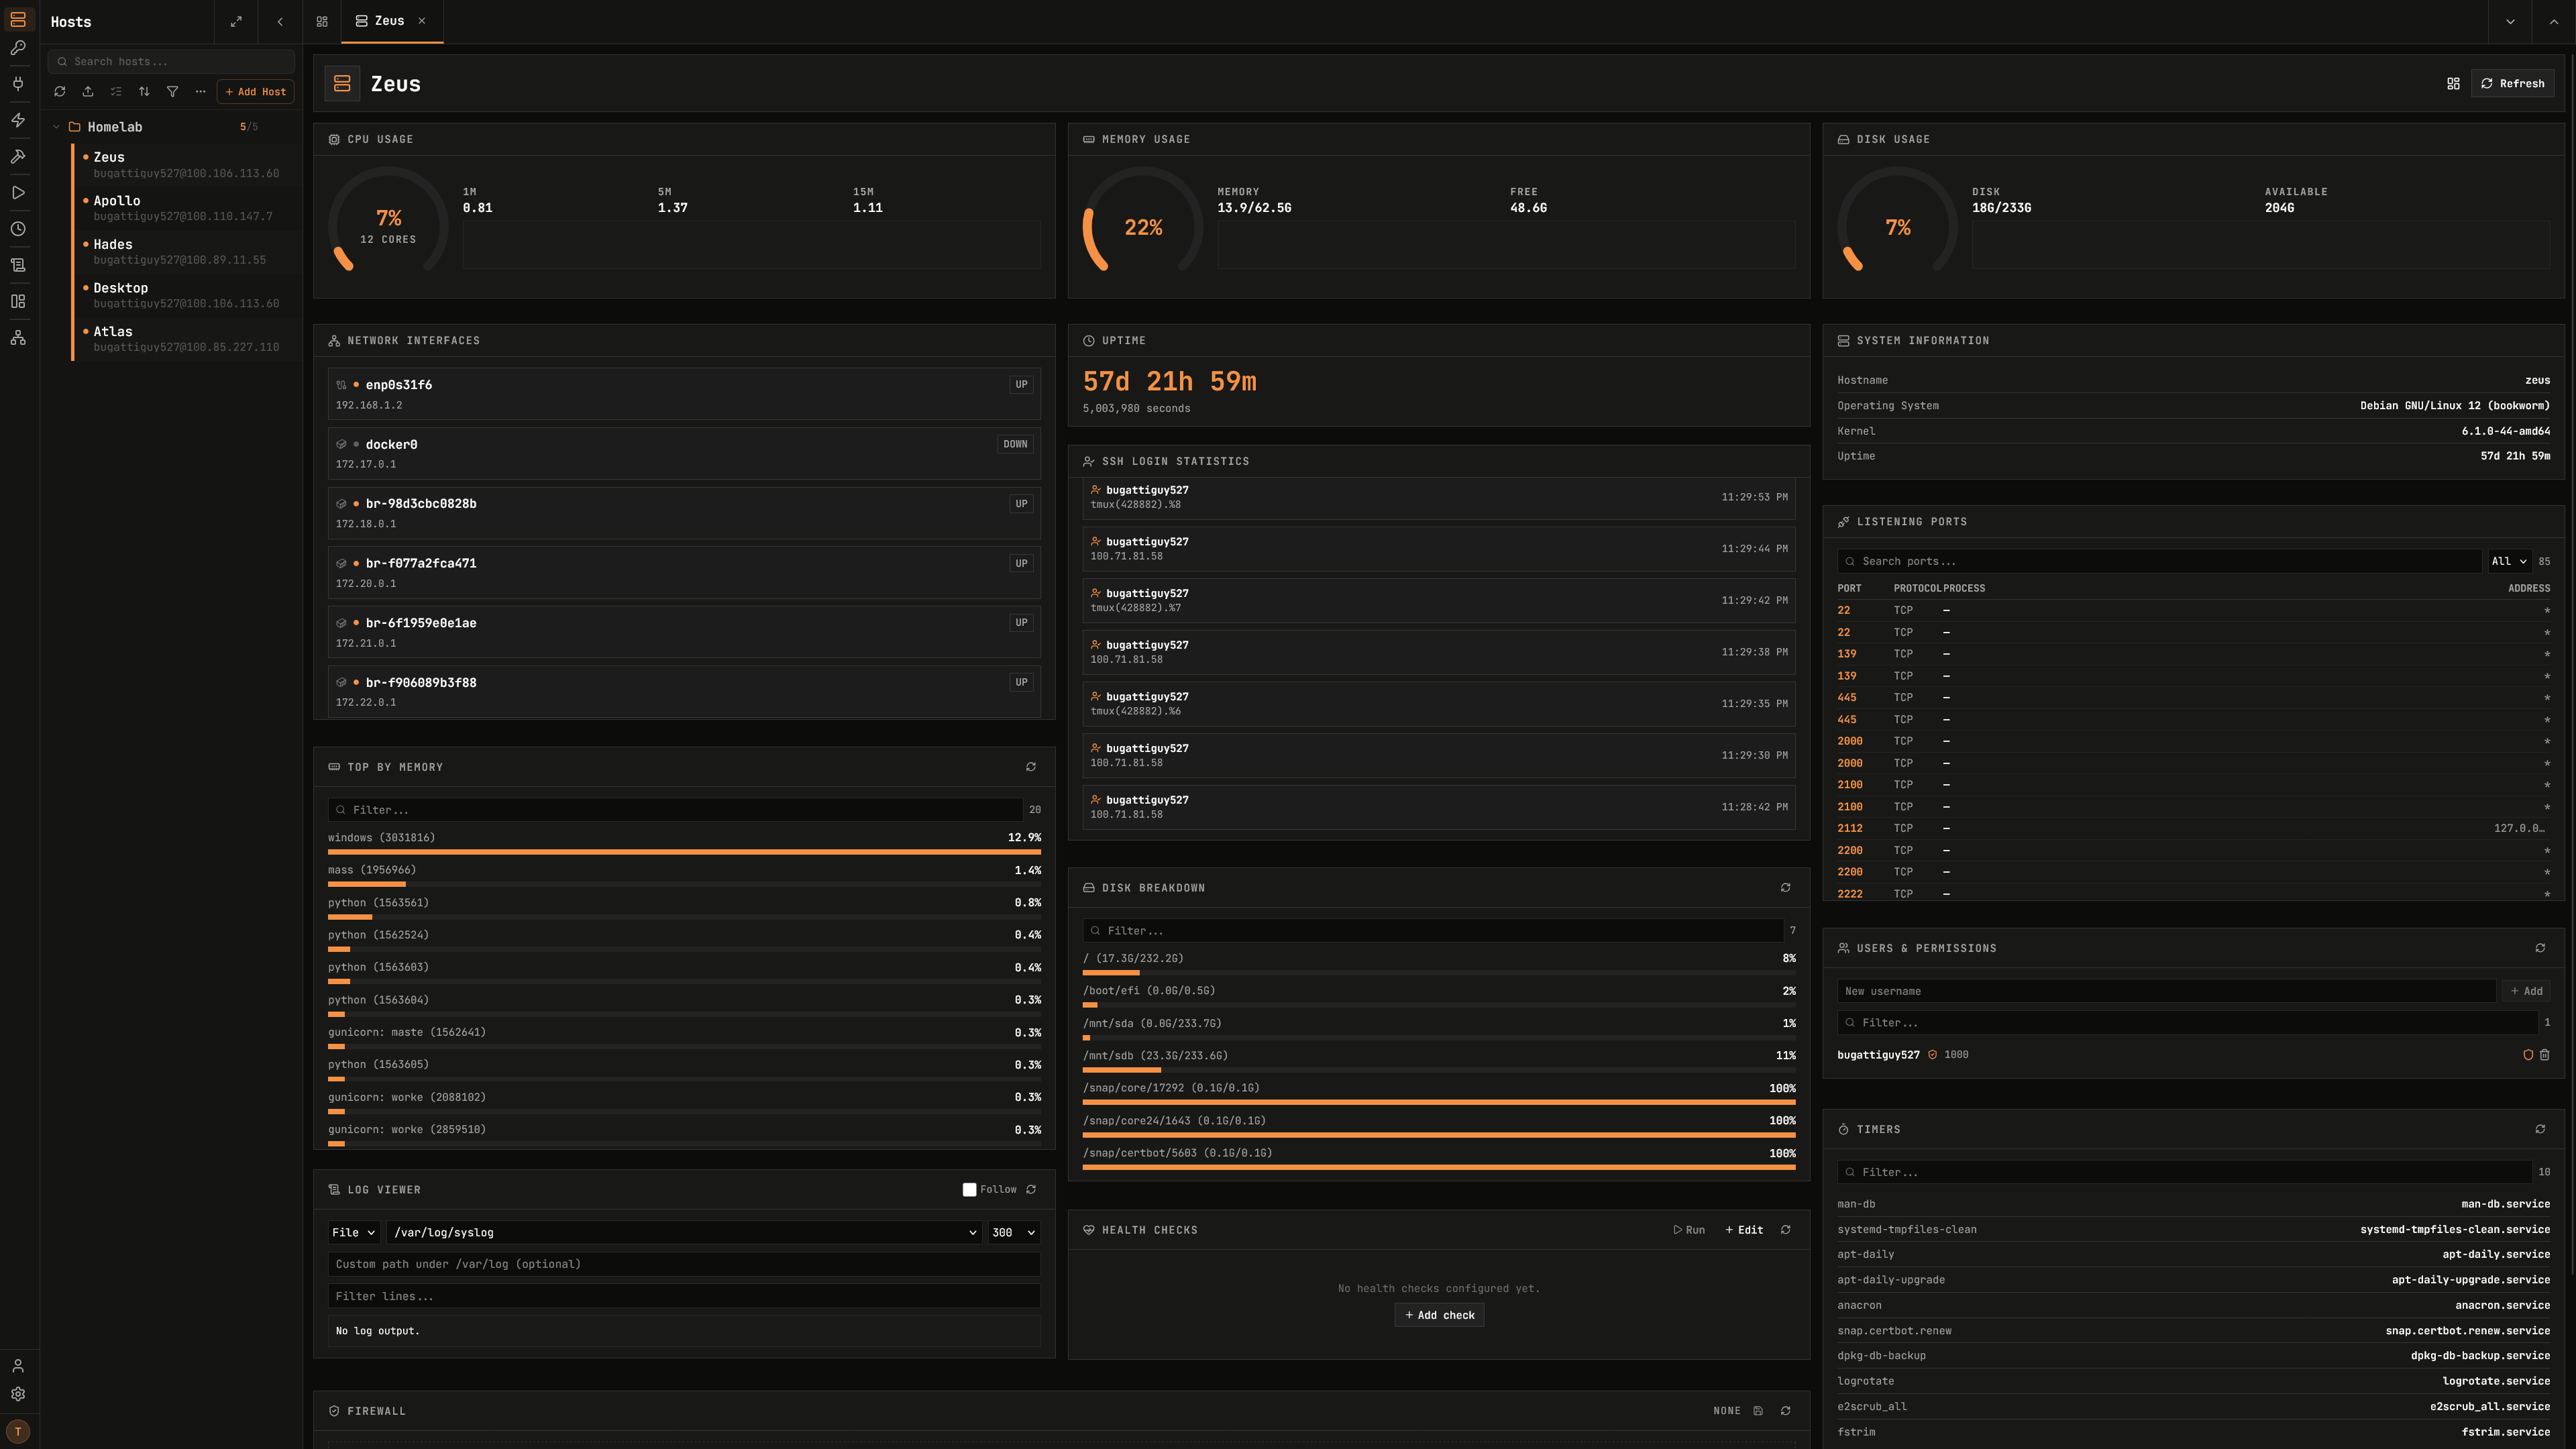
Task: Click the up chevron at top right corner
Action: tap(2554, 21)
